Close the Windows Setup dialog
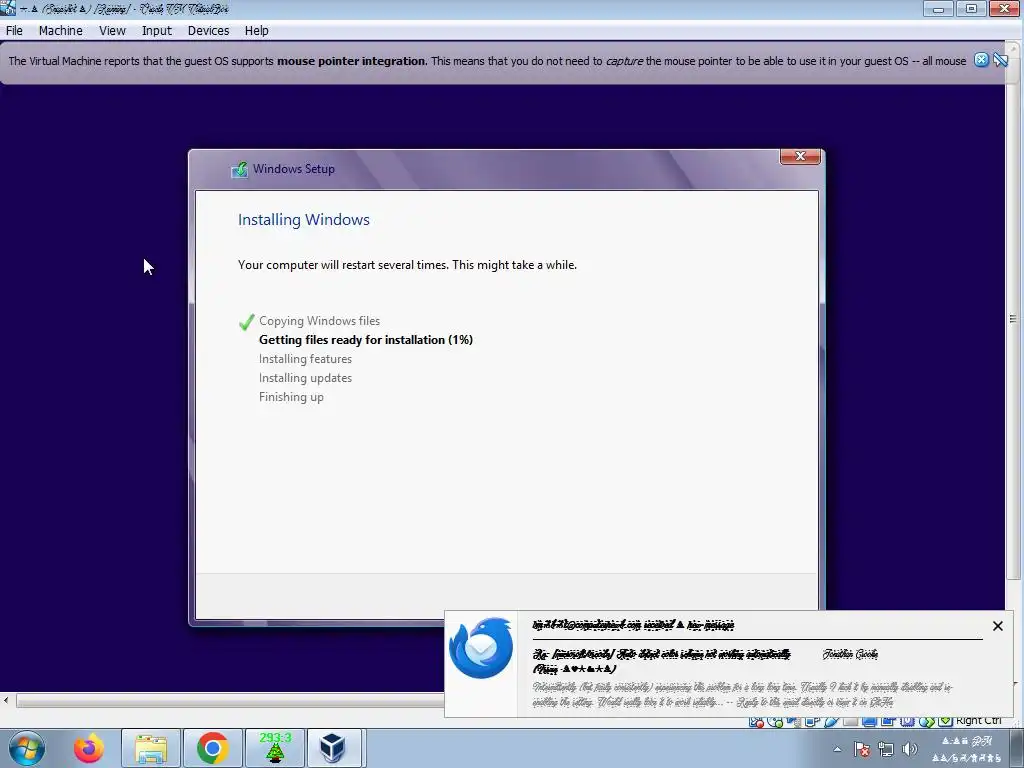 pyautogui.click(x=800, y=156)
